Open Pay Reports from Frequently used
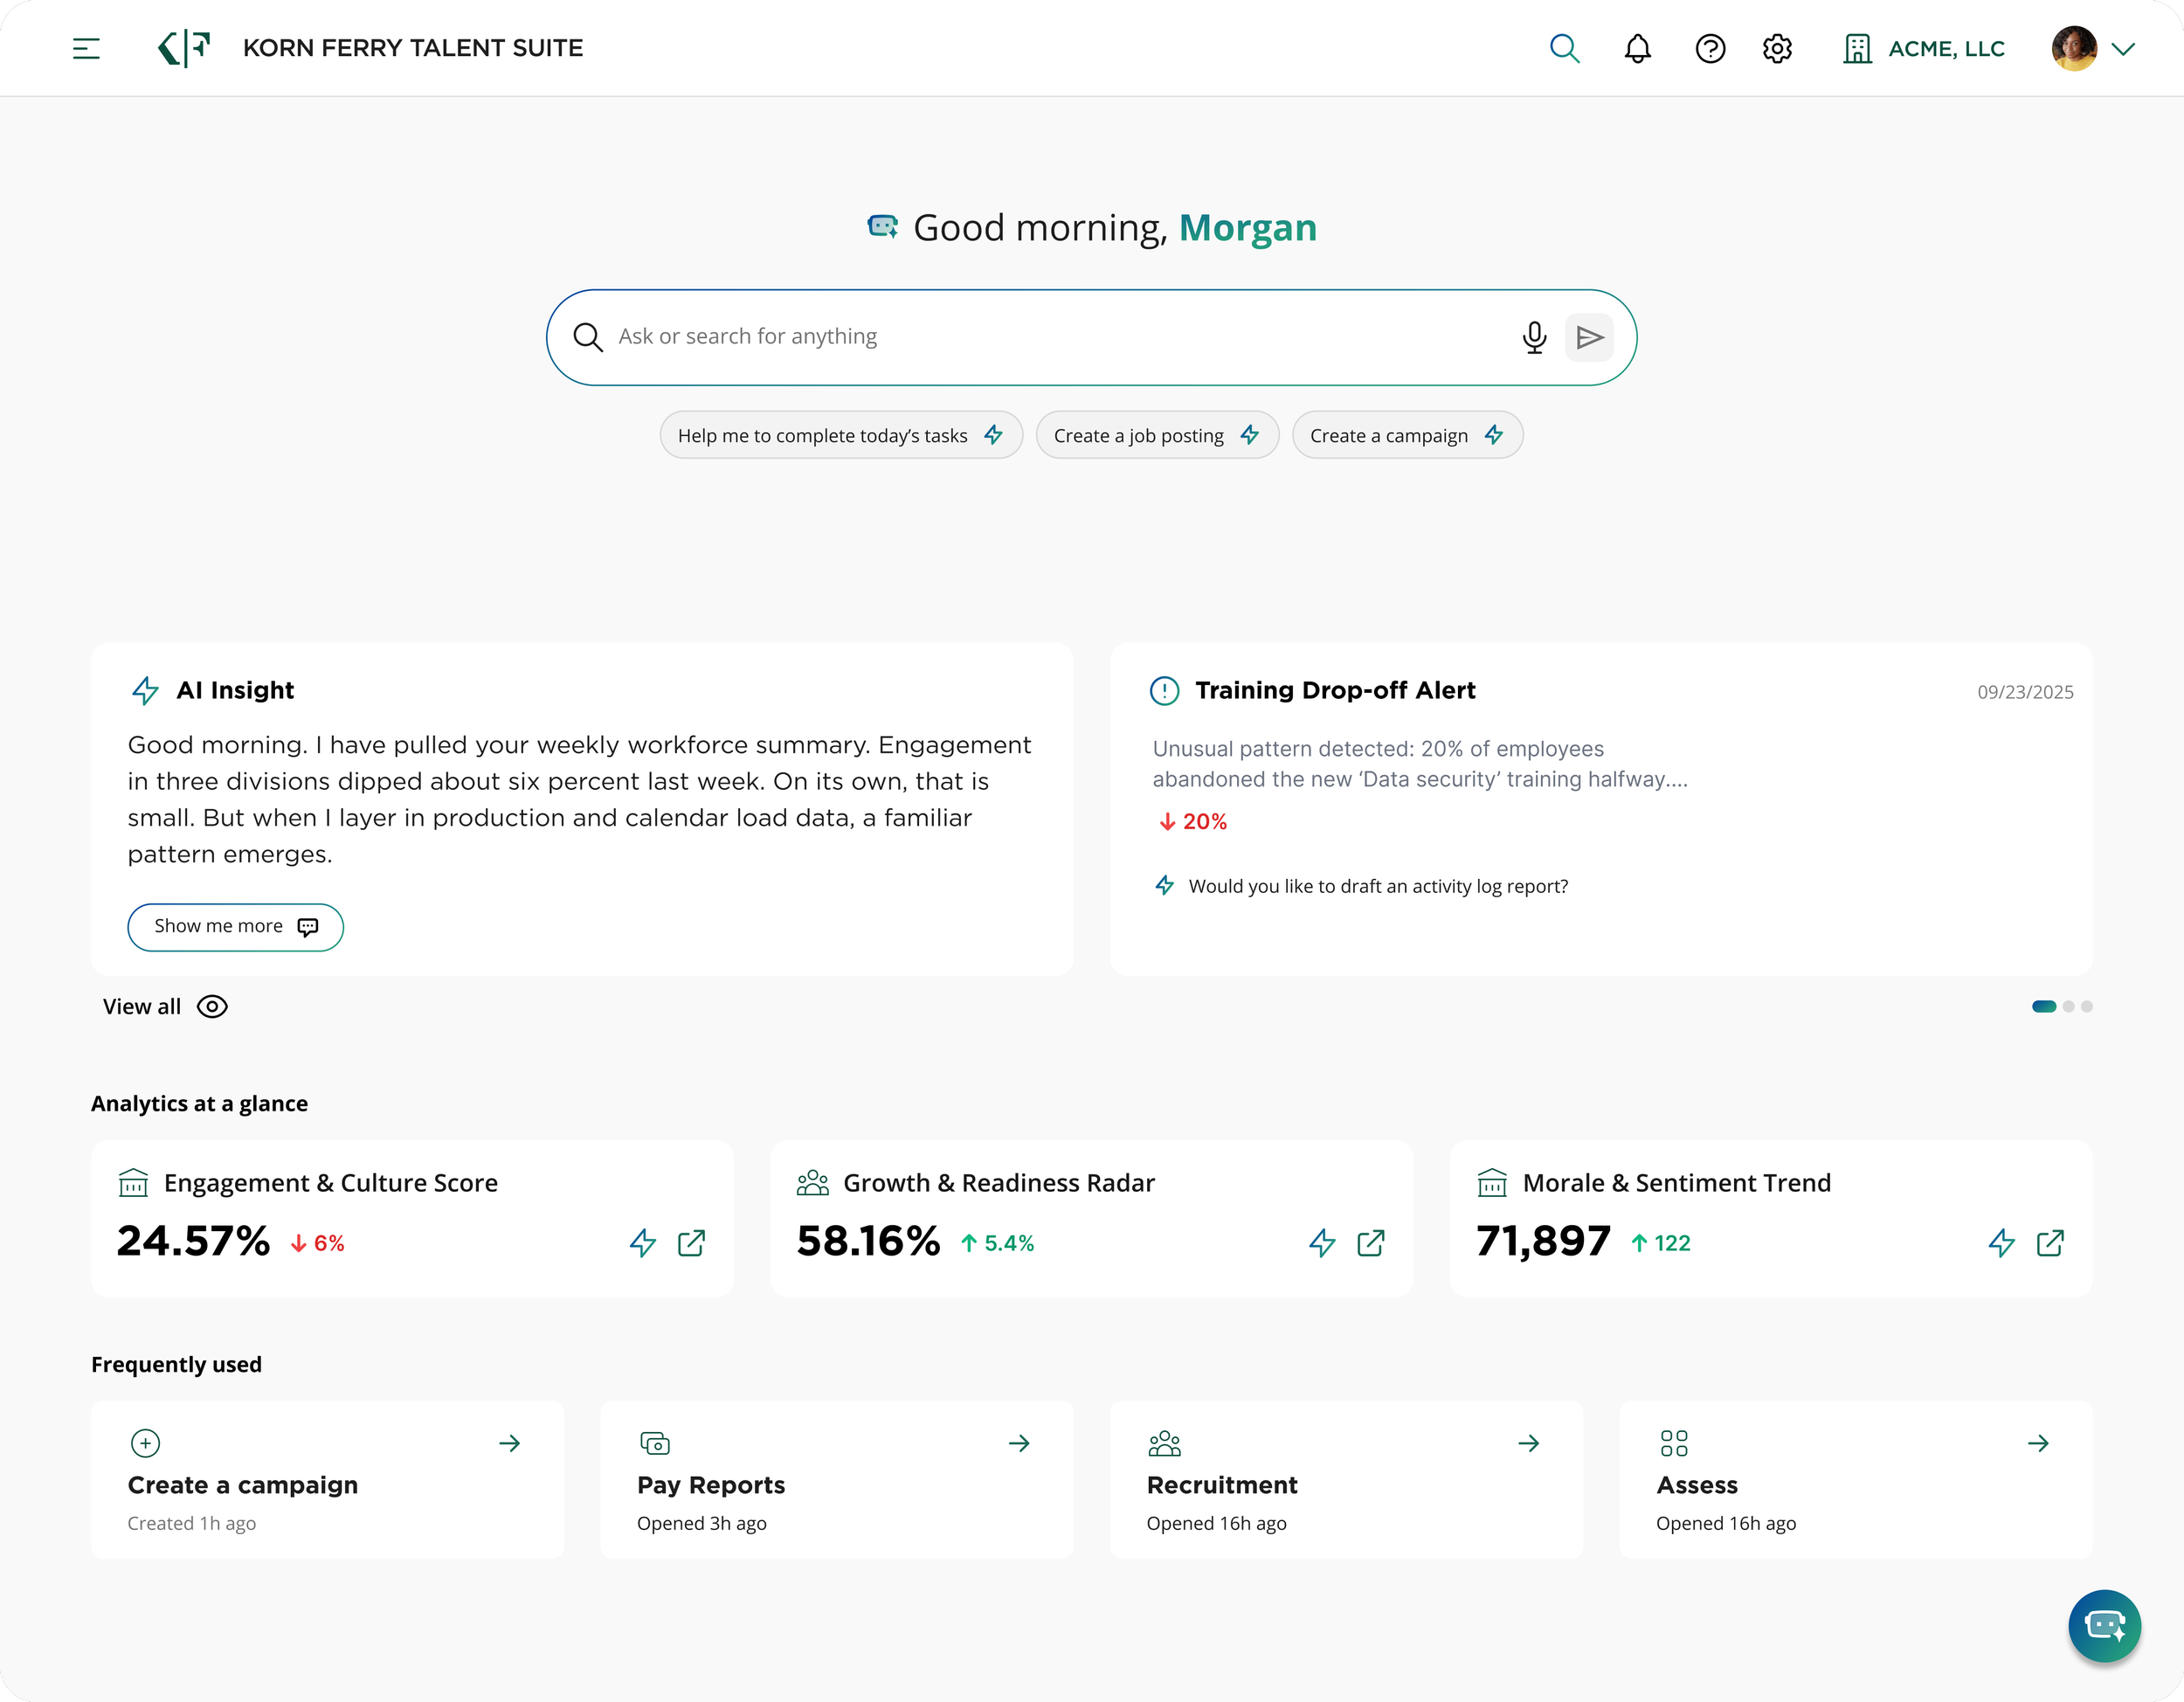The height and width of the screenshot is (1702, 2184). tap(837, 1480)
